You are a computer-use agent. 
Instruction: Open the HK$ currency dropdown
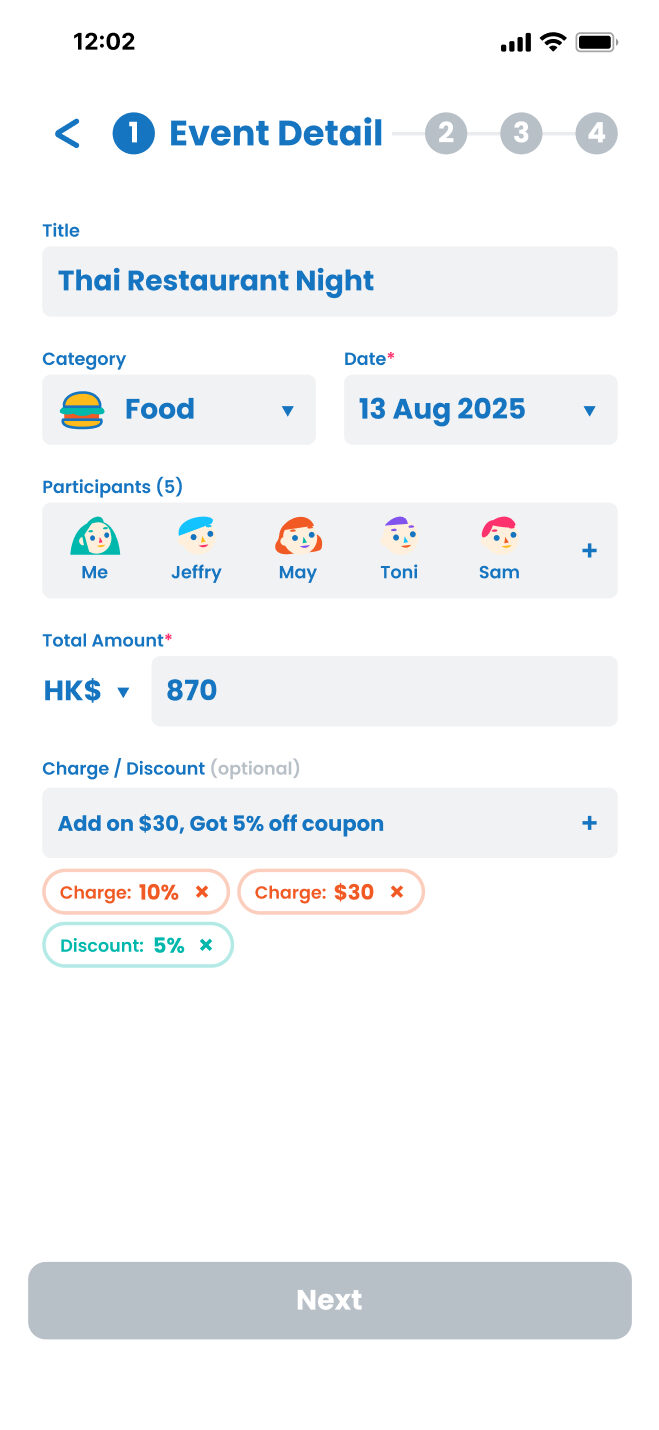pyautogui.click(x=123, y=691)
